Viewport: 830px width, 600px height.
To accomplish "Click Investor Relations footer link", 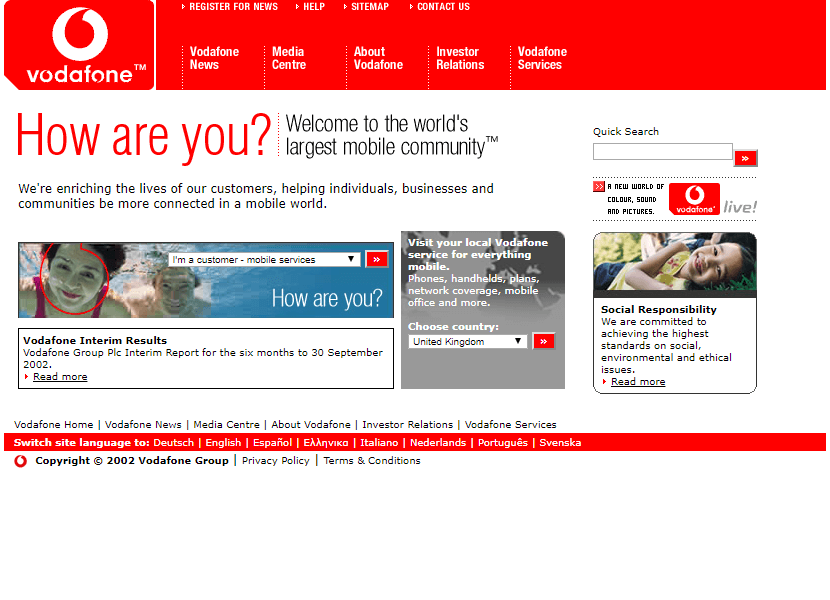I will click(408, 425).
